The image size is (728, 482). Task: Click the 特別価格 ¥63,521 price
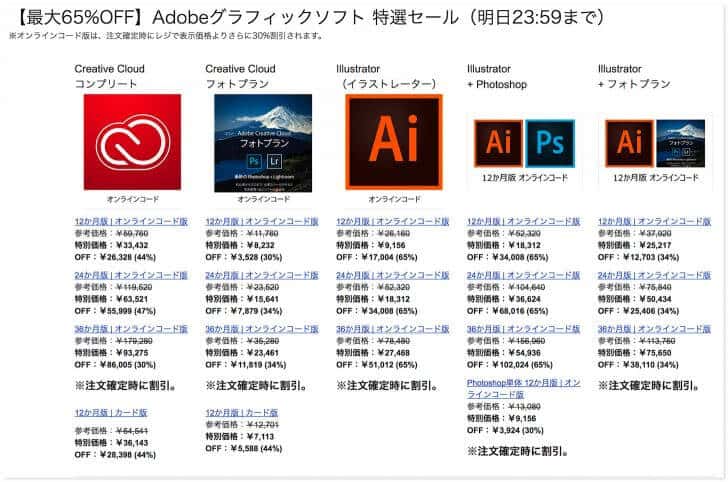111,299
